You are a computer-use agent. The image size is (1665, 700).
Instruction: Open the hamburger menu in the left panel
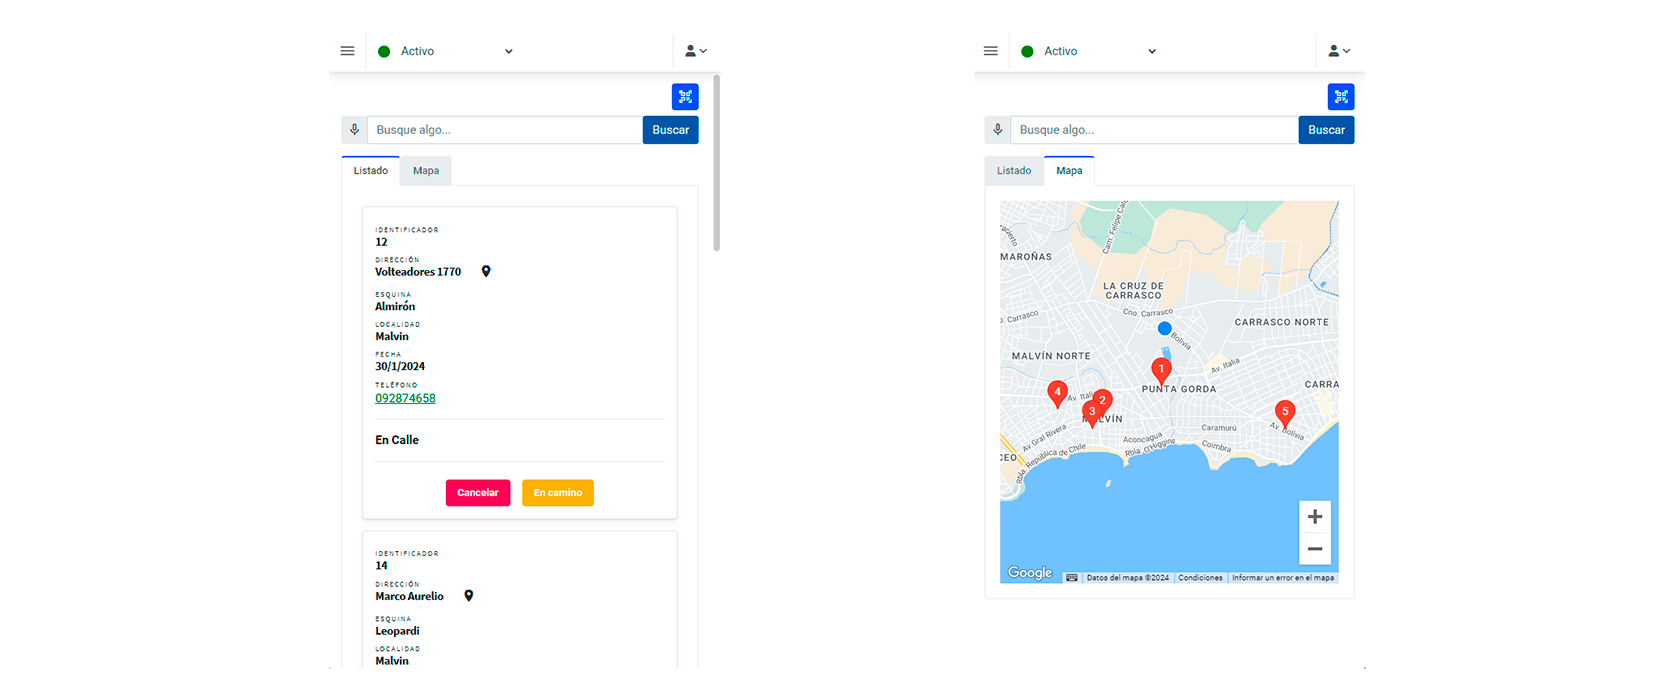[347, 51]
